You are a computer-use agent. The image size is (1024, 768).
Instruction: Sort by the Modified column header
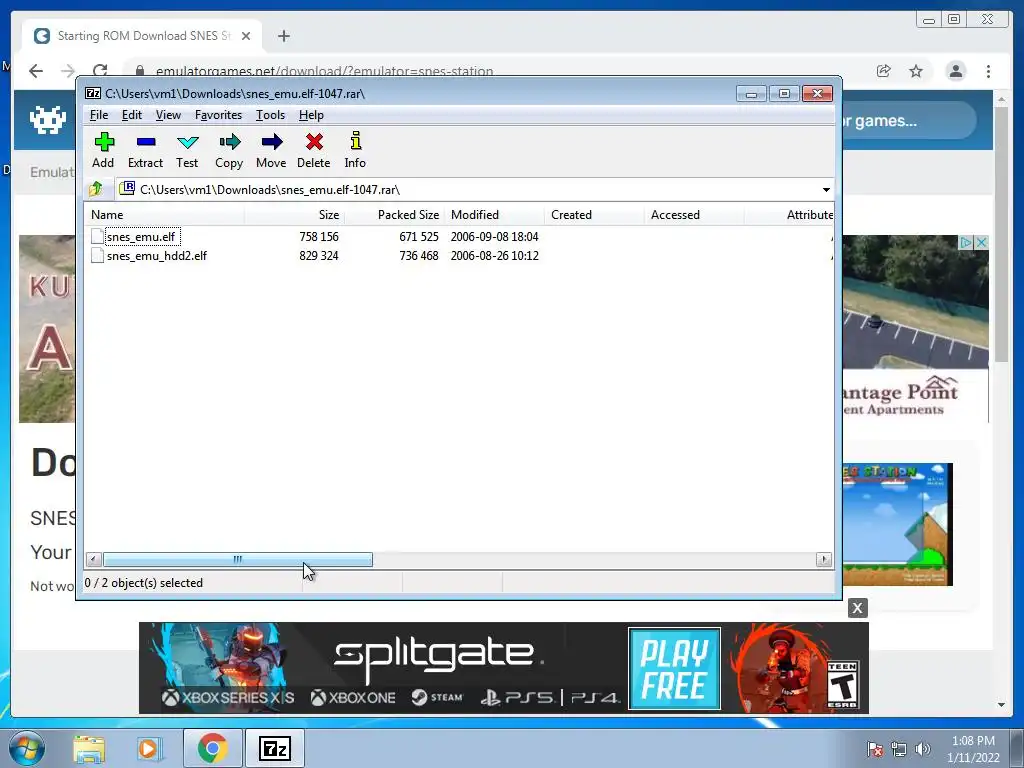pyautogui.click(x=494, y=215)
